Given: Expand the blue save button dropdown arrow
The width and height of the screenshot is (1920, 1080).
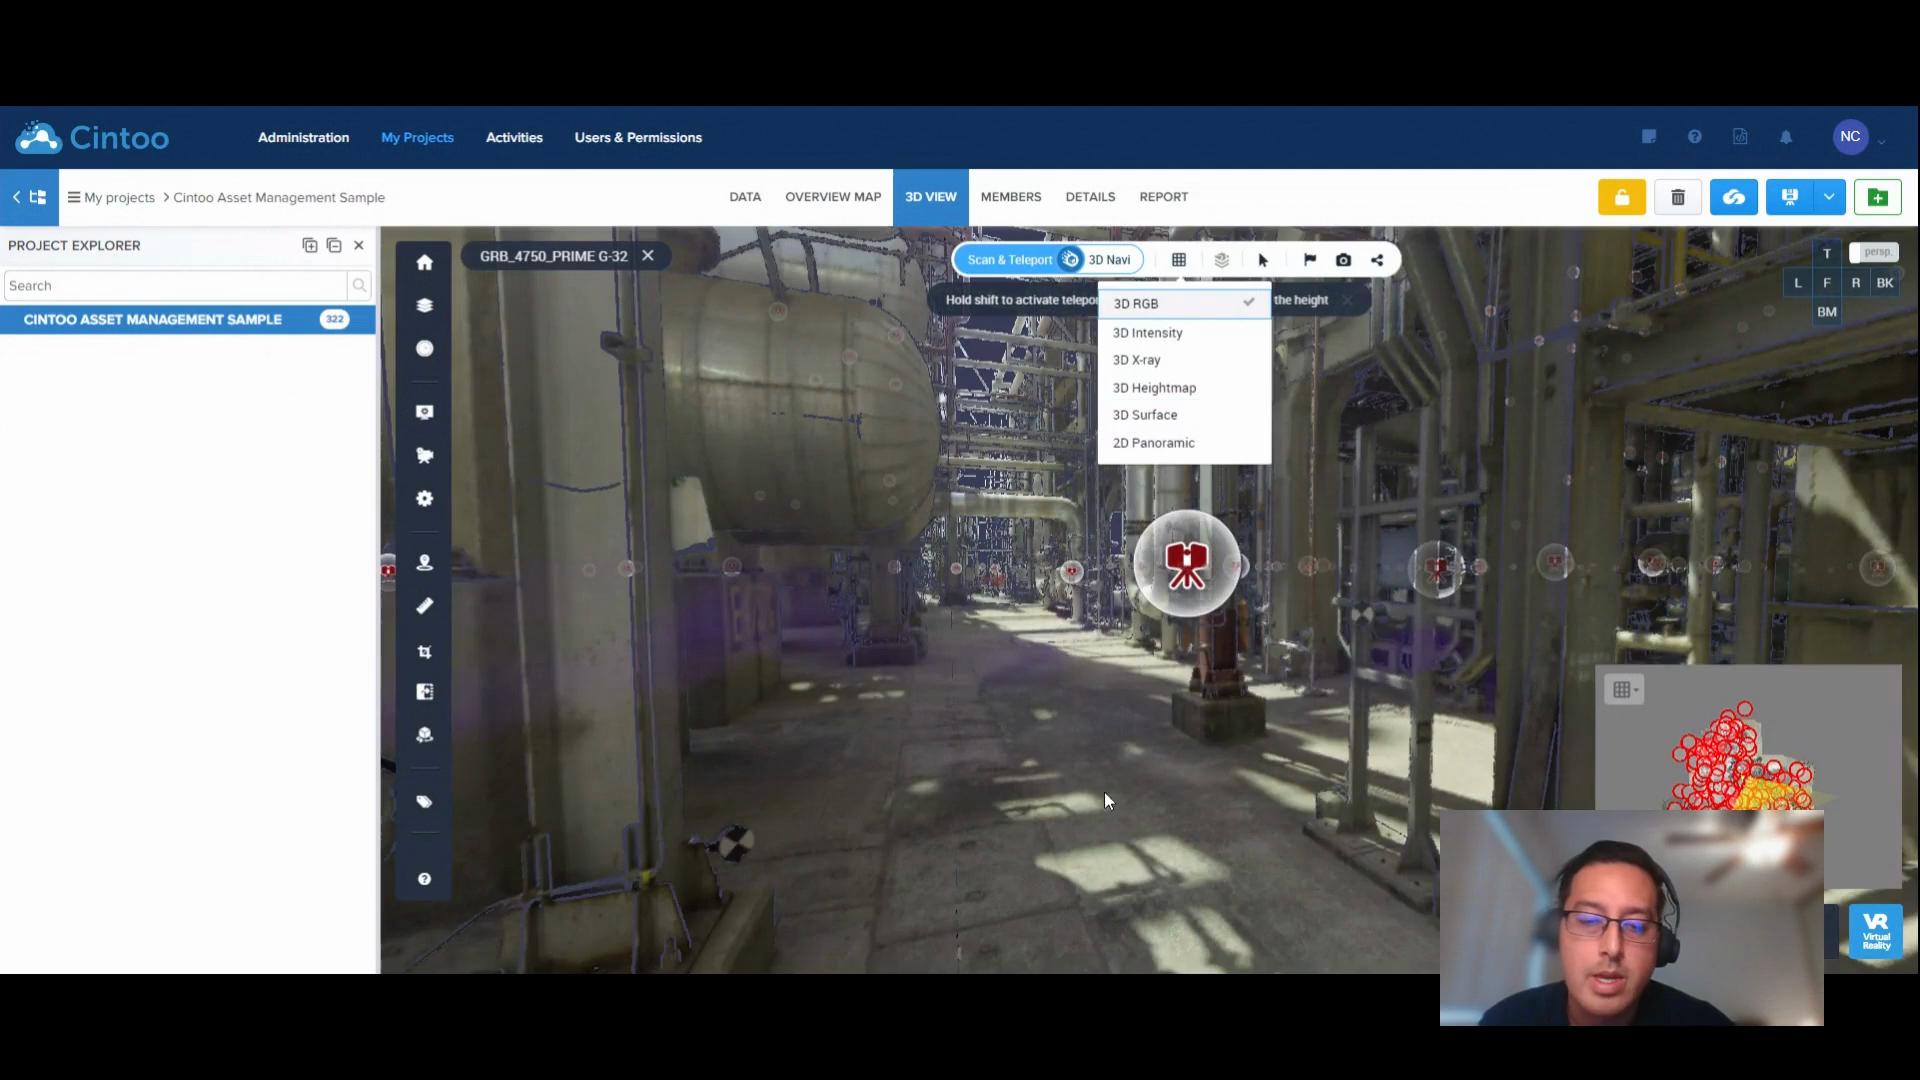Looking at the screenshot, I should [x=1829, y=197].
